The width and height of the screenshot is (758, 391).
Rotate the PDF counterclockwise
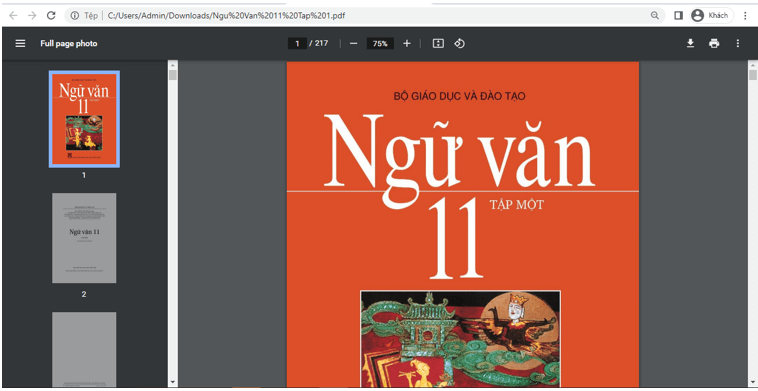pyautogui.click(x=459, y=43)
